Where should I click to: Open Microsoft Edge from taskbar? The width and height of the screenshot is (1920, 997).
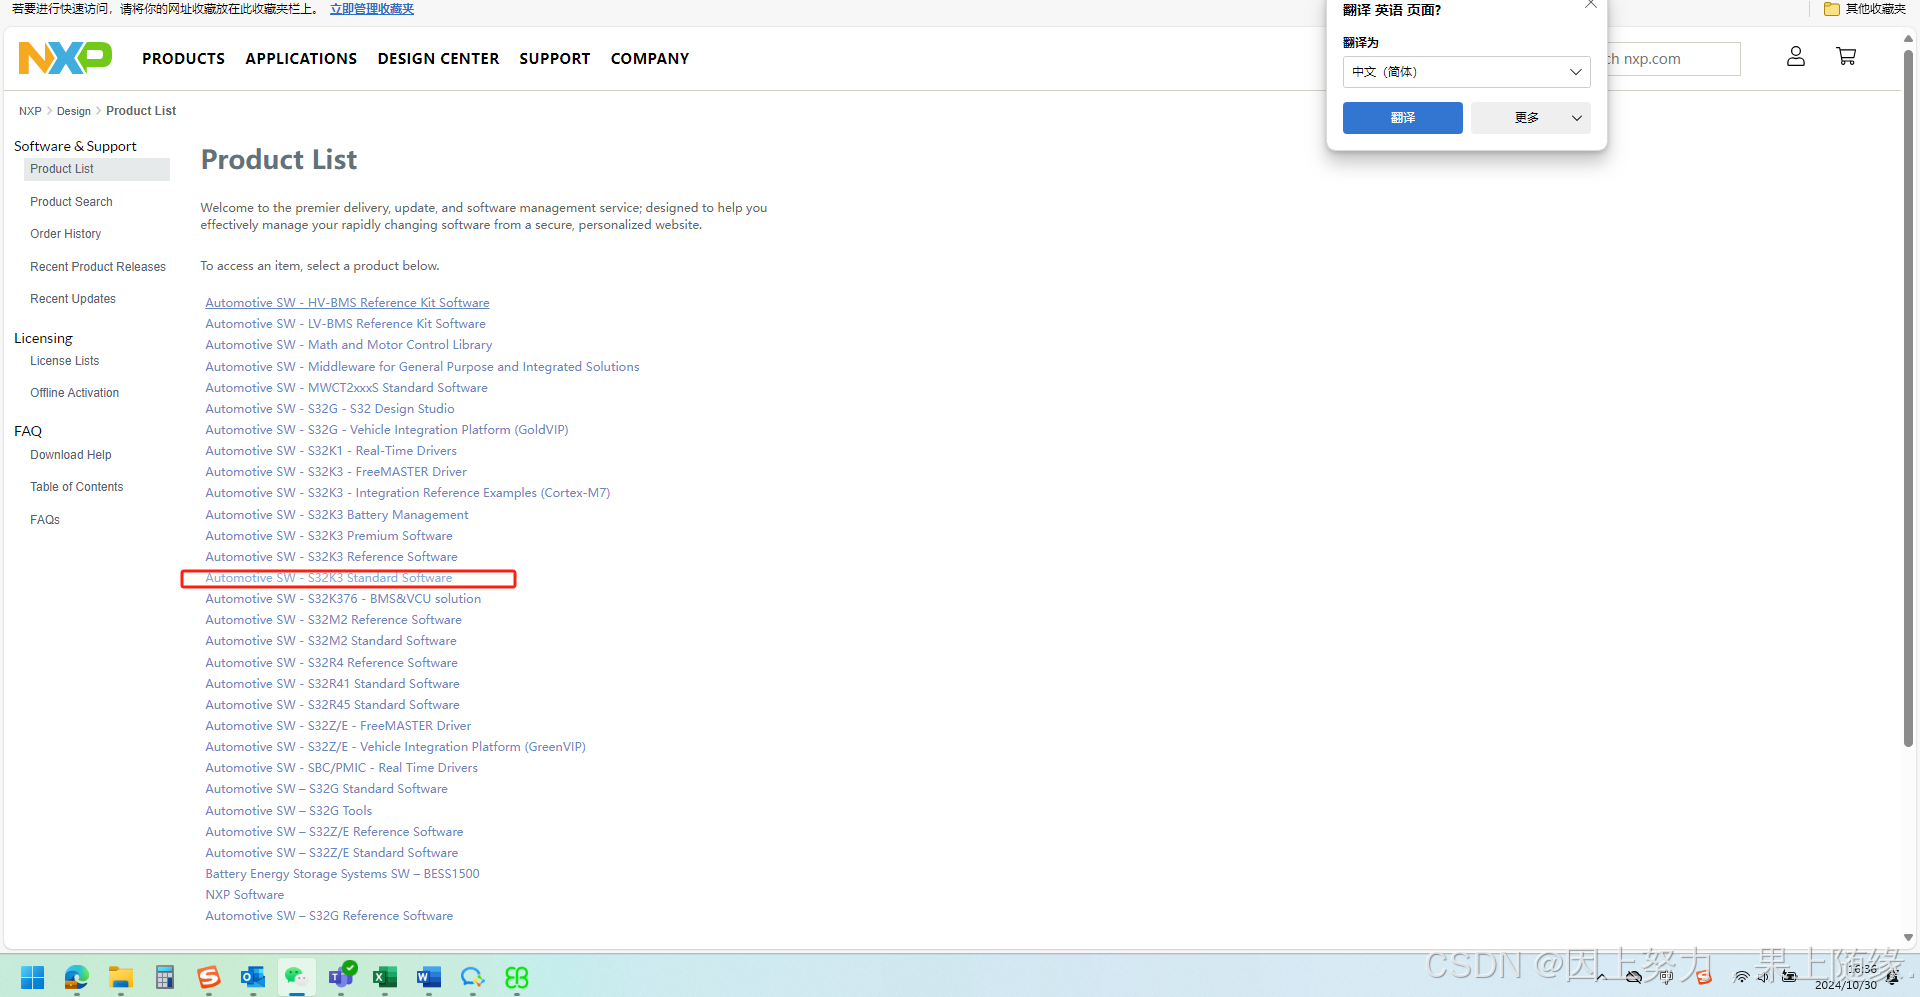(77, 977)
